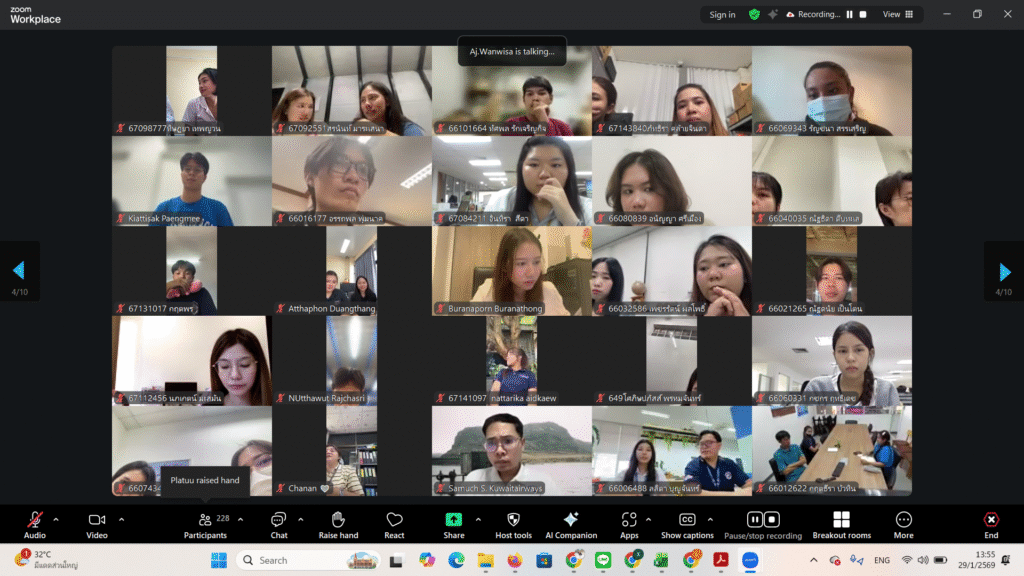Open the More options menu
Viewport: 1024px width, 576px height.
903,520
